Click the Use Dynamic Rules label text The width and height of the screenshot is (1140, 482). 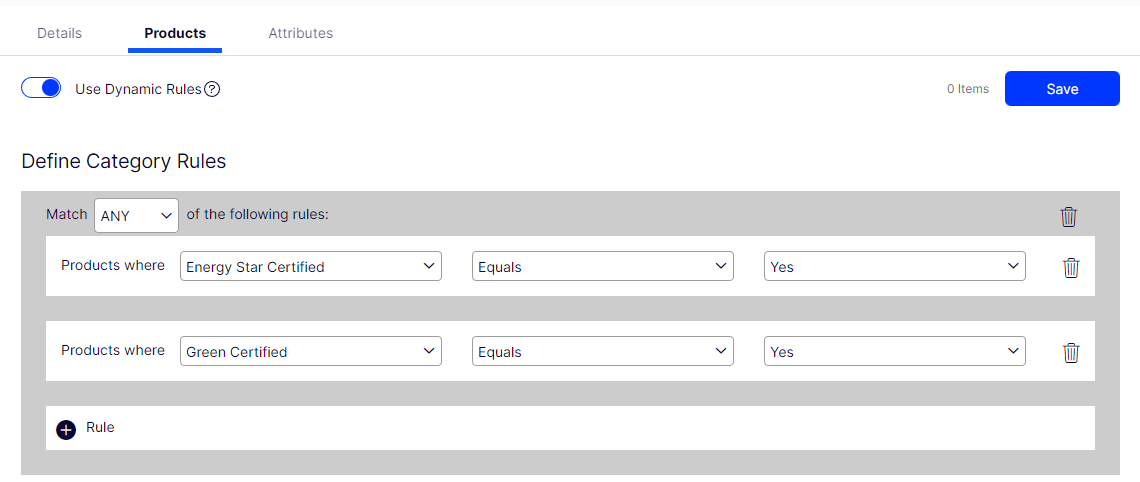pyautogui.click(x=138, y=89)
